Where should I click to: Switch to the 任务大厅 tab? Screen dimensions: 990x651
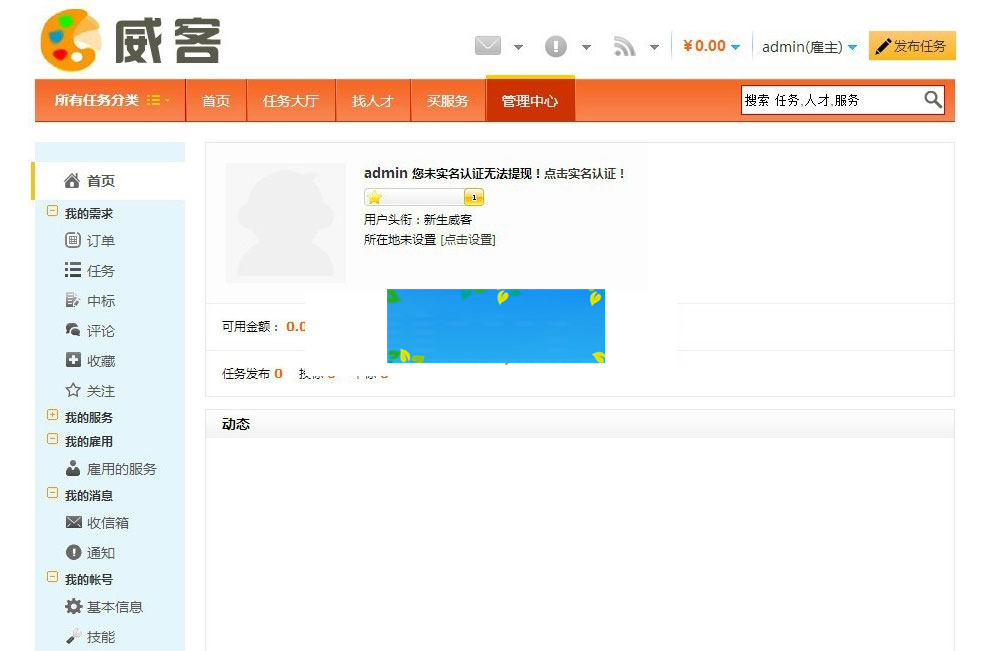click(290, 100)
